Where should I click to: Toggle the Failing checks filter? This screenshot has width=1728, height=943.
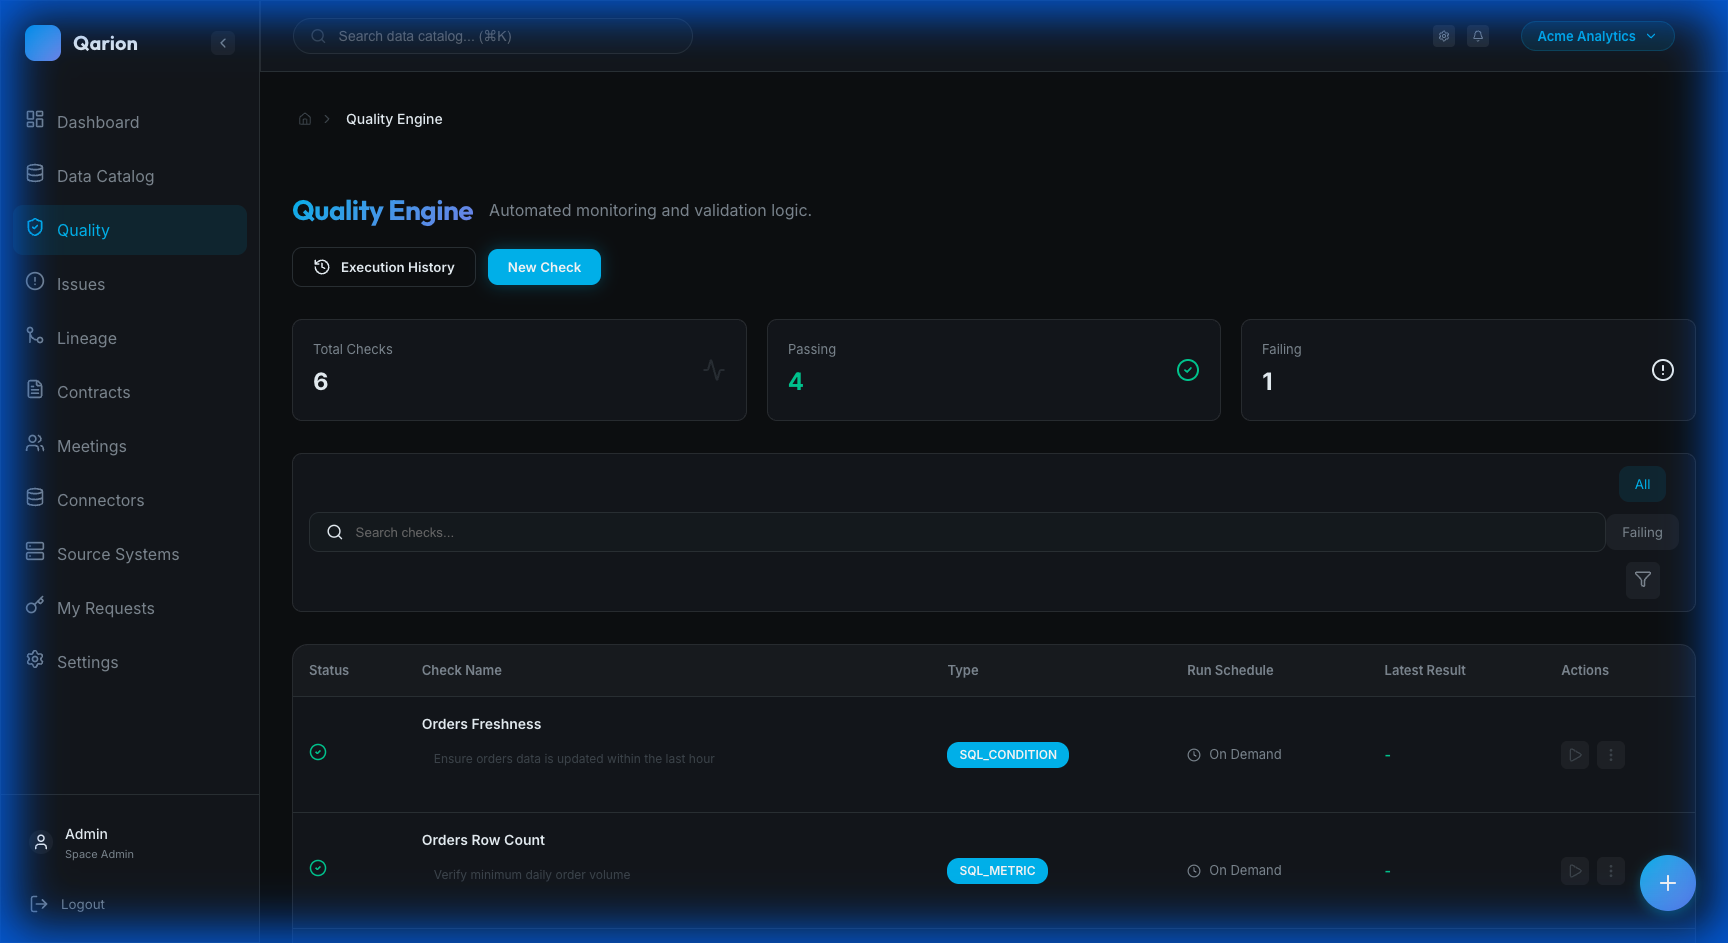pos(1641,532)
